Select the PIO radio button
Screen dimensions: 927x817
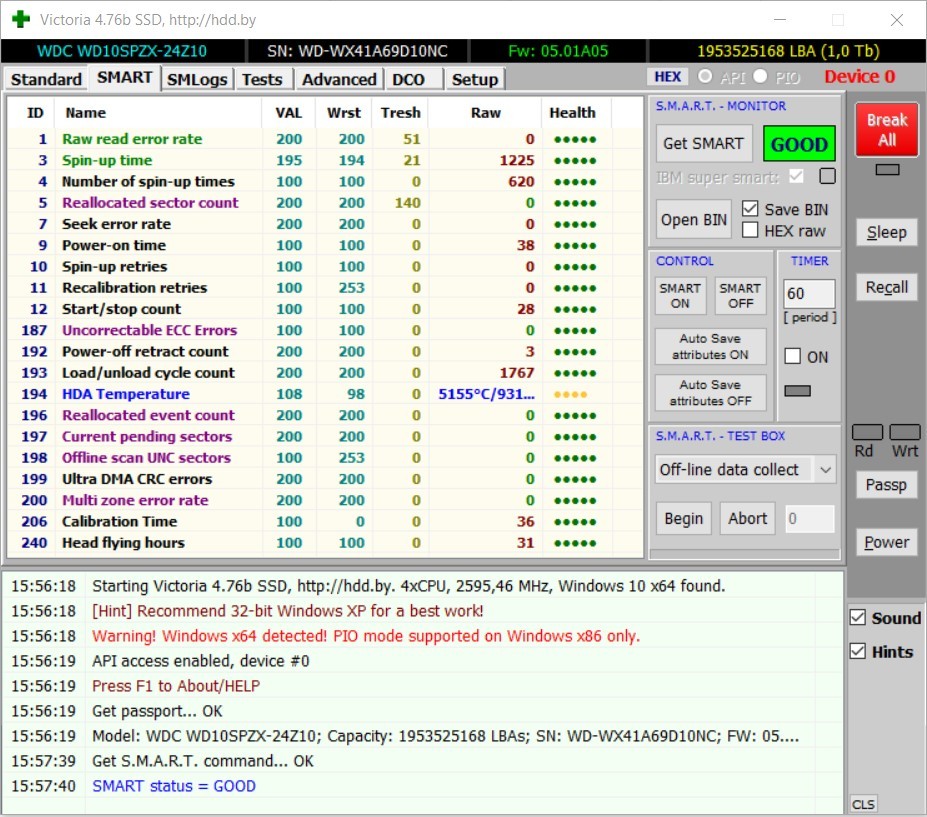coord(760,76)
